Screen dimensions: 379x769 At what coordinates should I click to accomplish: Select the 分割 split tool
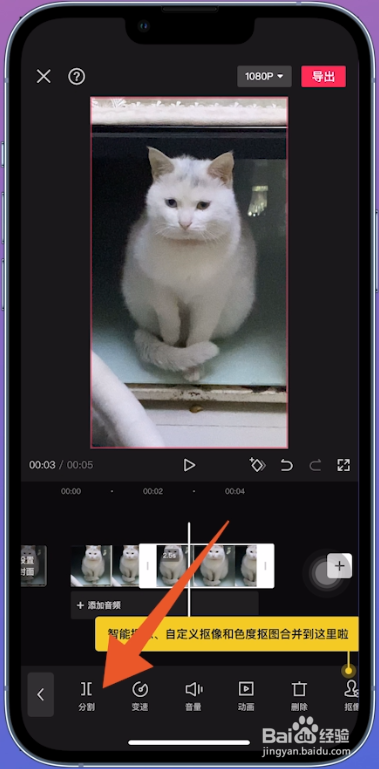(x=86, y=695)
